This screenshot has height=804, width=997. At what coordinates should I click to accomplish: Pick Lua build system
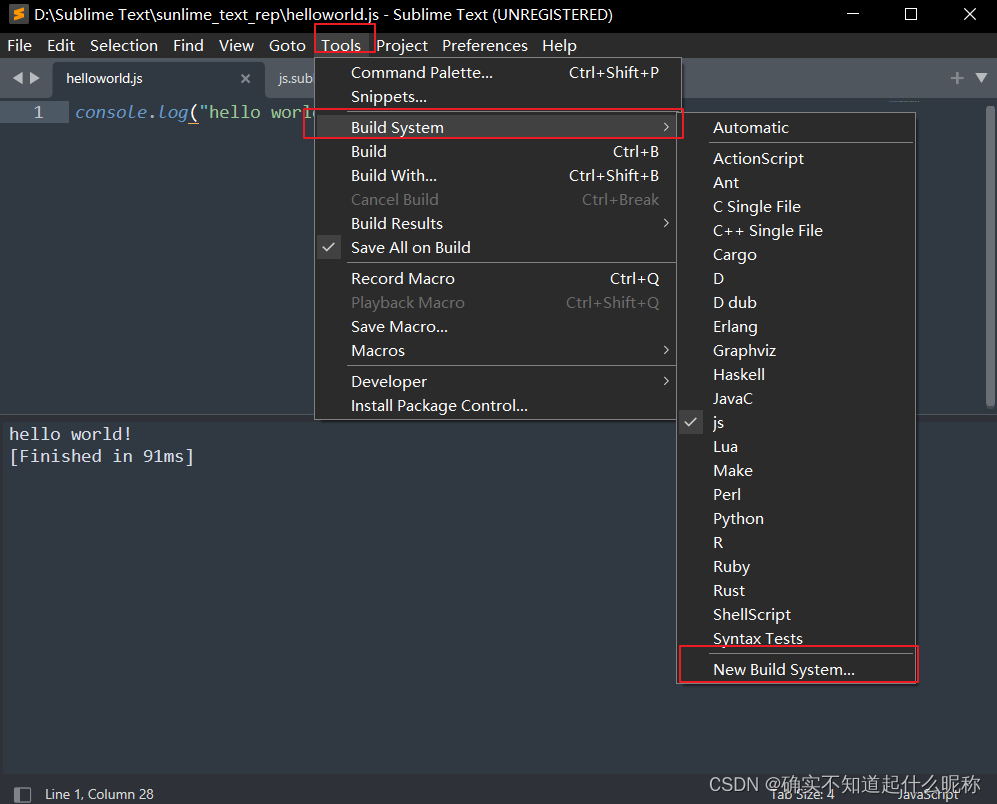[796, 447]
